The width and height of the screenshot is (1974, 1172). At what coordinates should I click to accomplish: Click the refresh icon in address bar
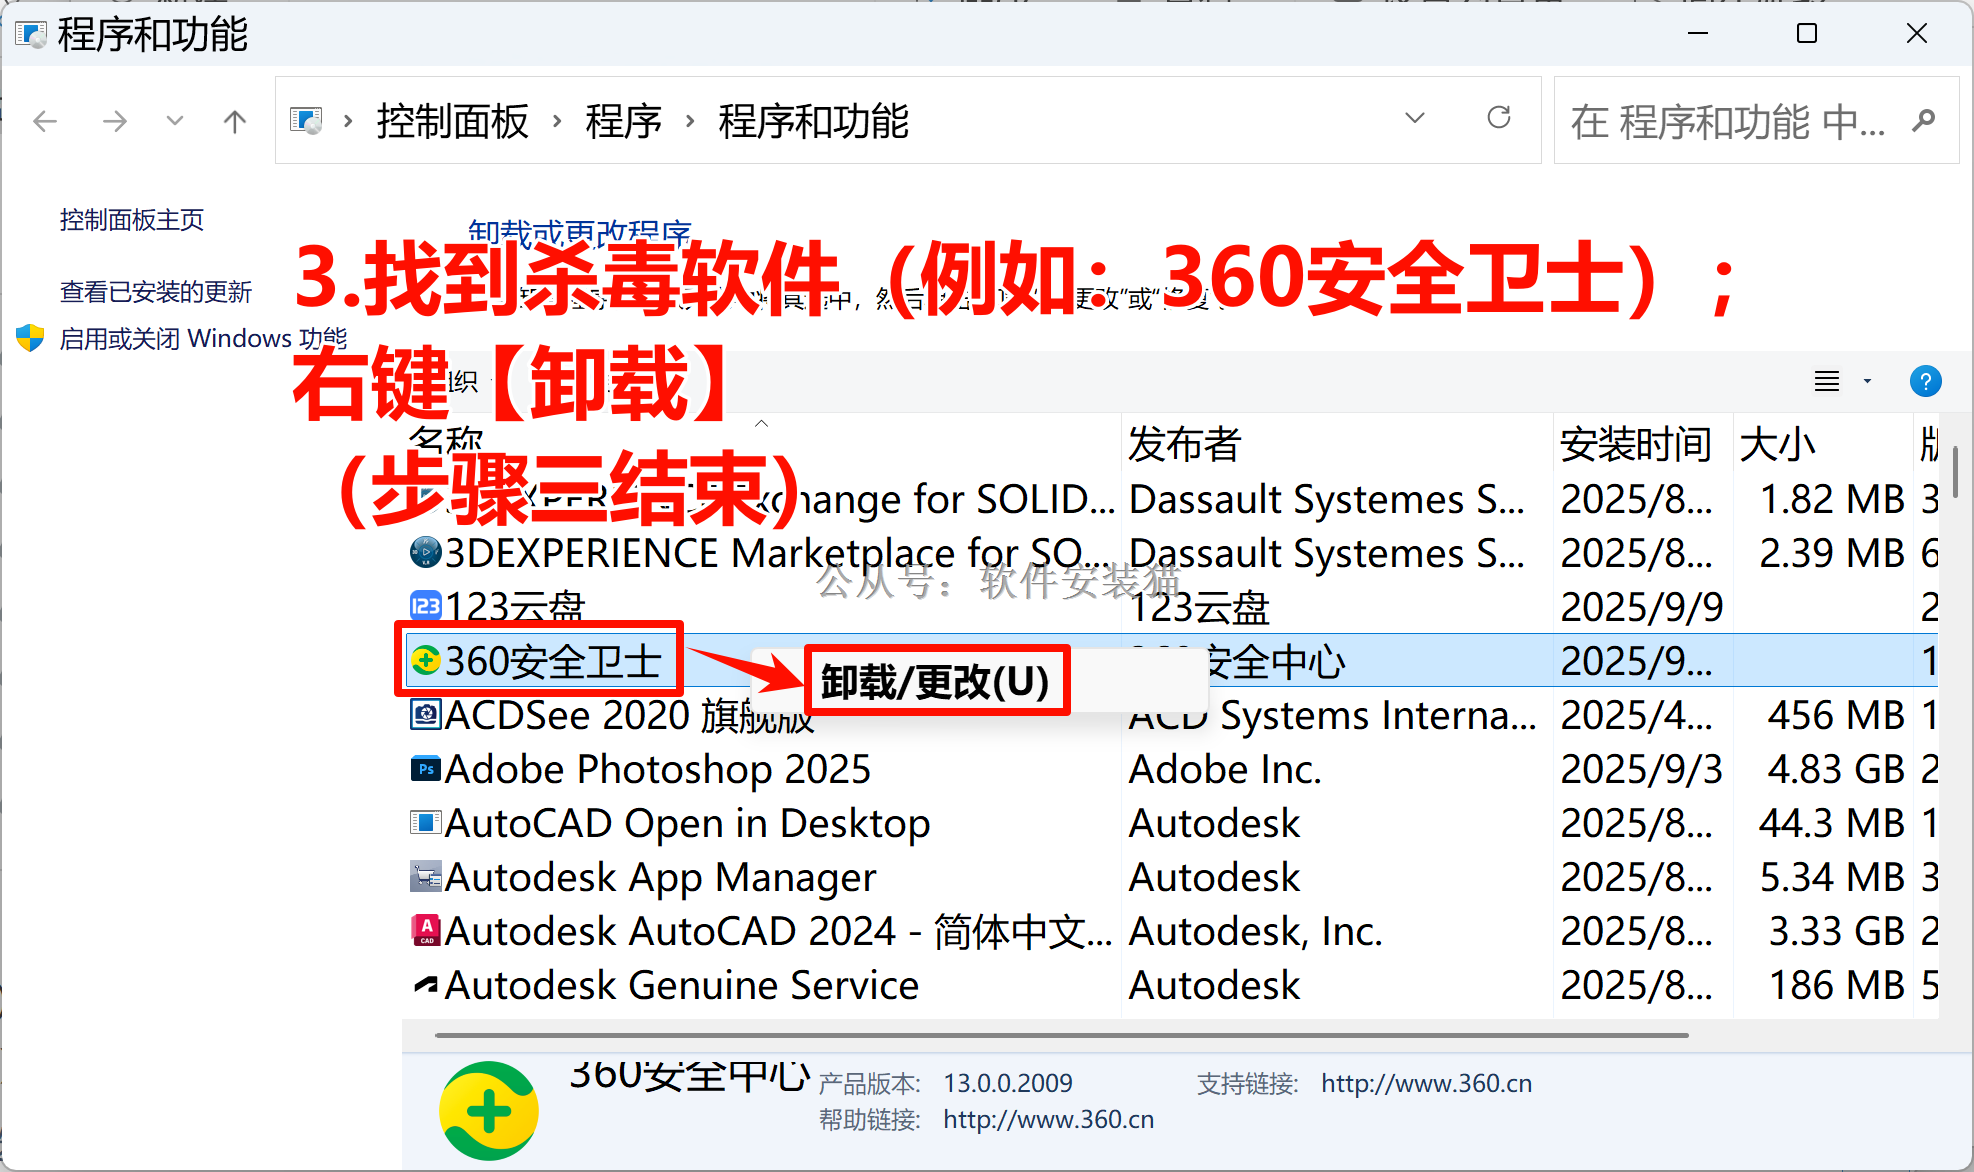coord(1498,119)
